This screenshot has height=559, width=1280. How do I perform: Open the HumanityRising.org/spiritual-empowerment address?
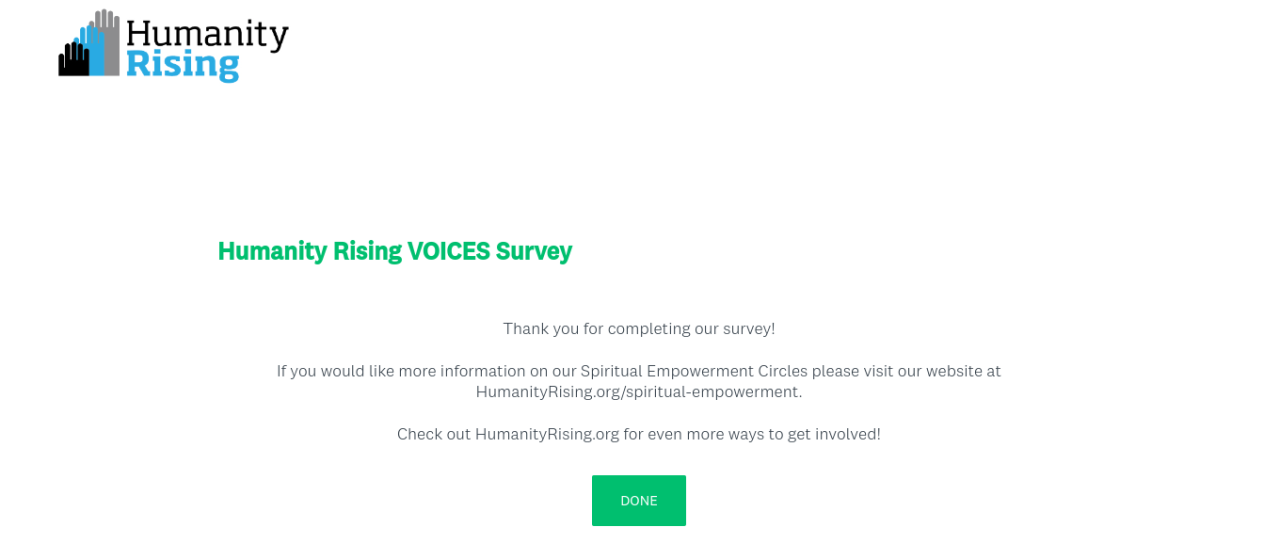[638, 392]
